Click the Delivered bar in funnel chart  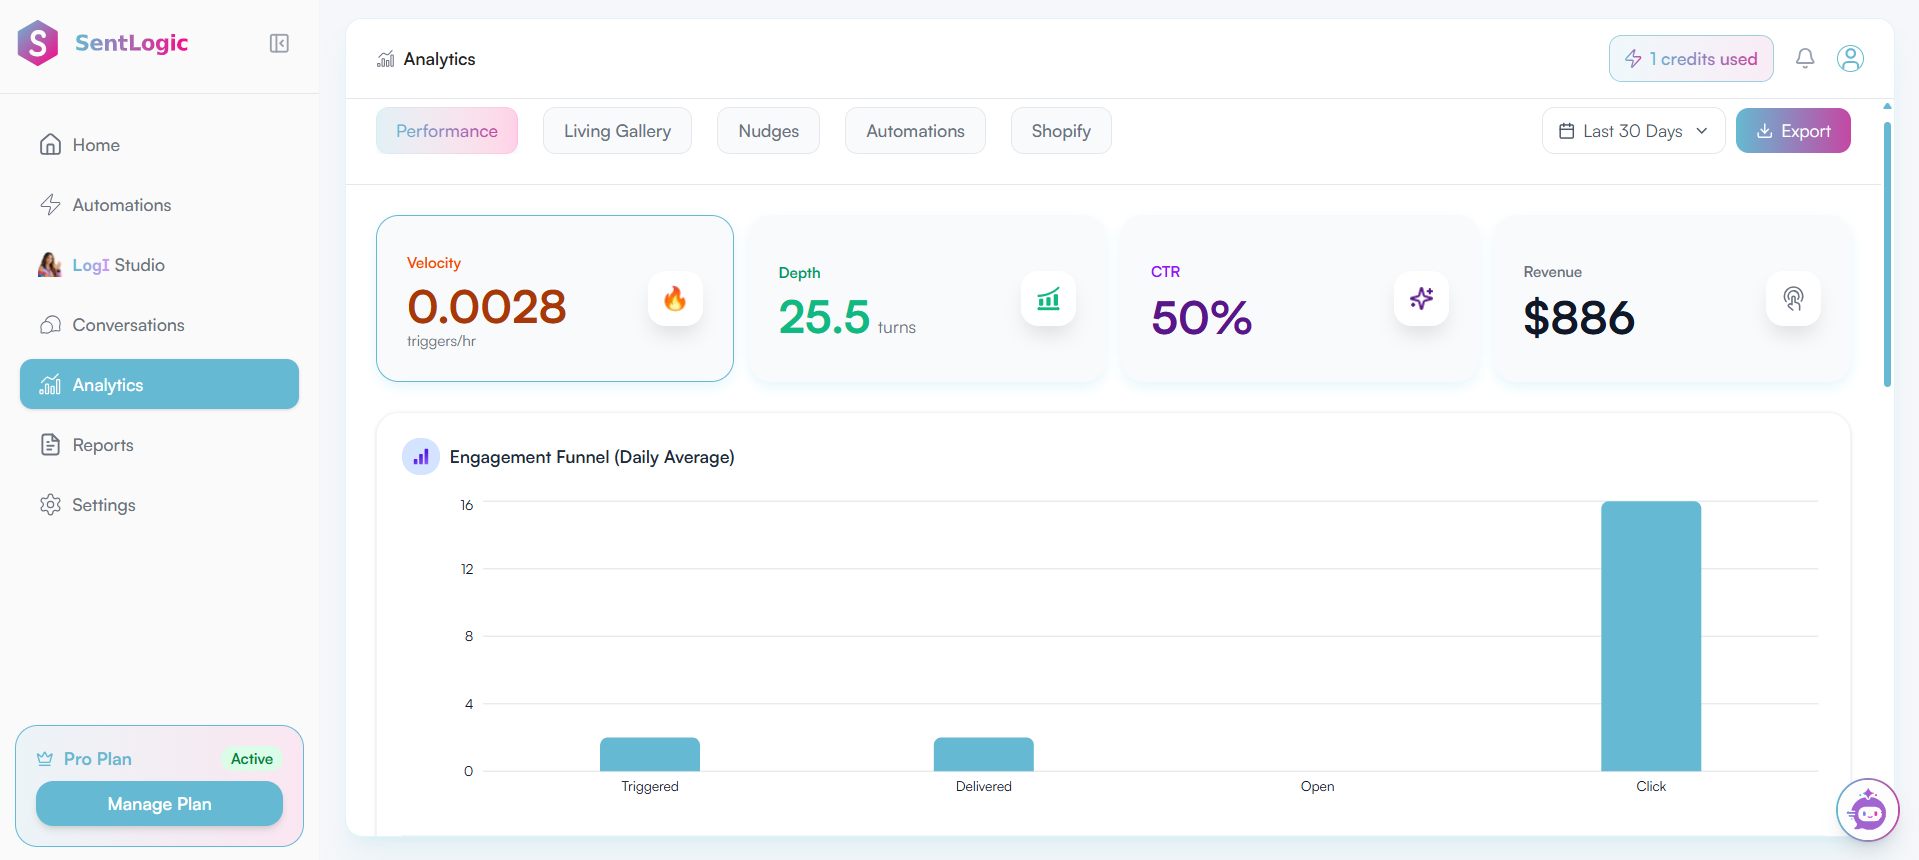[984, 754]
